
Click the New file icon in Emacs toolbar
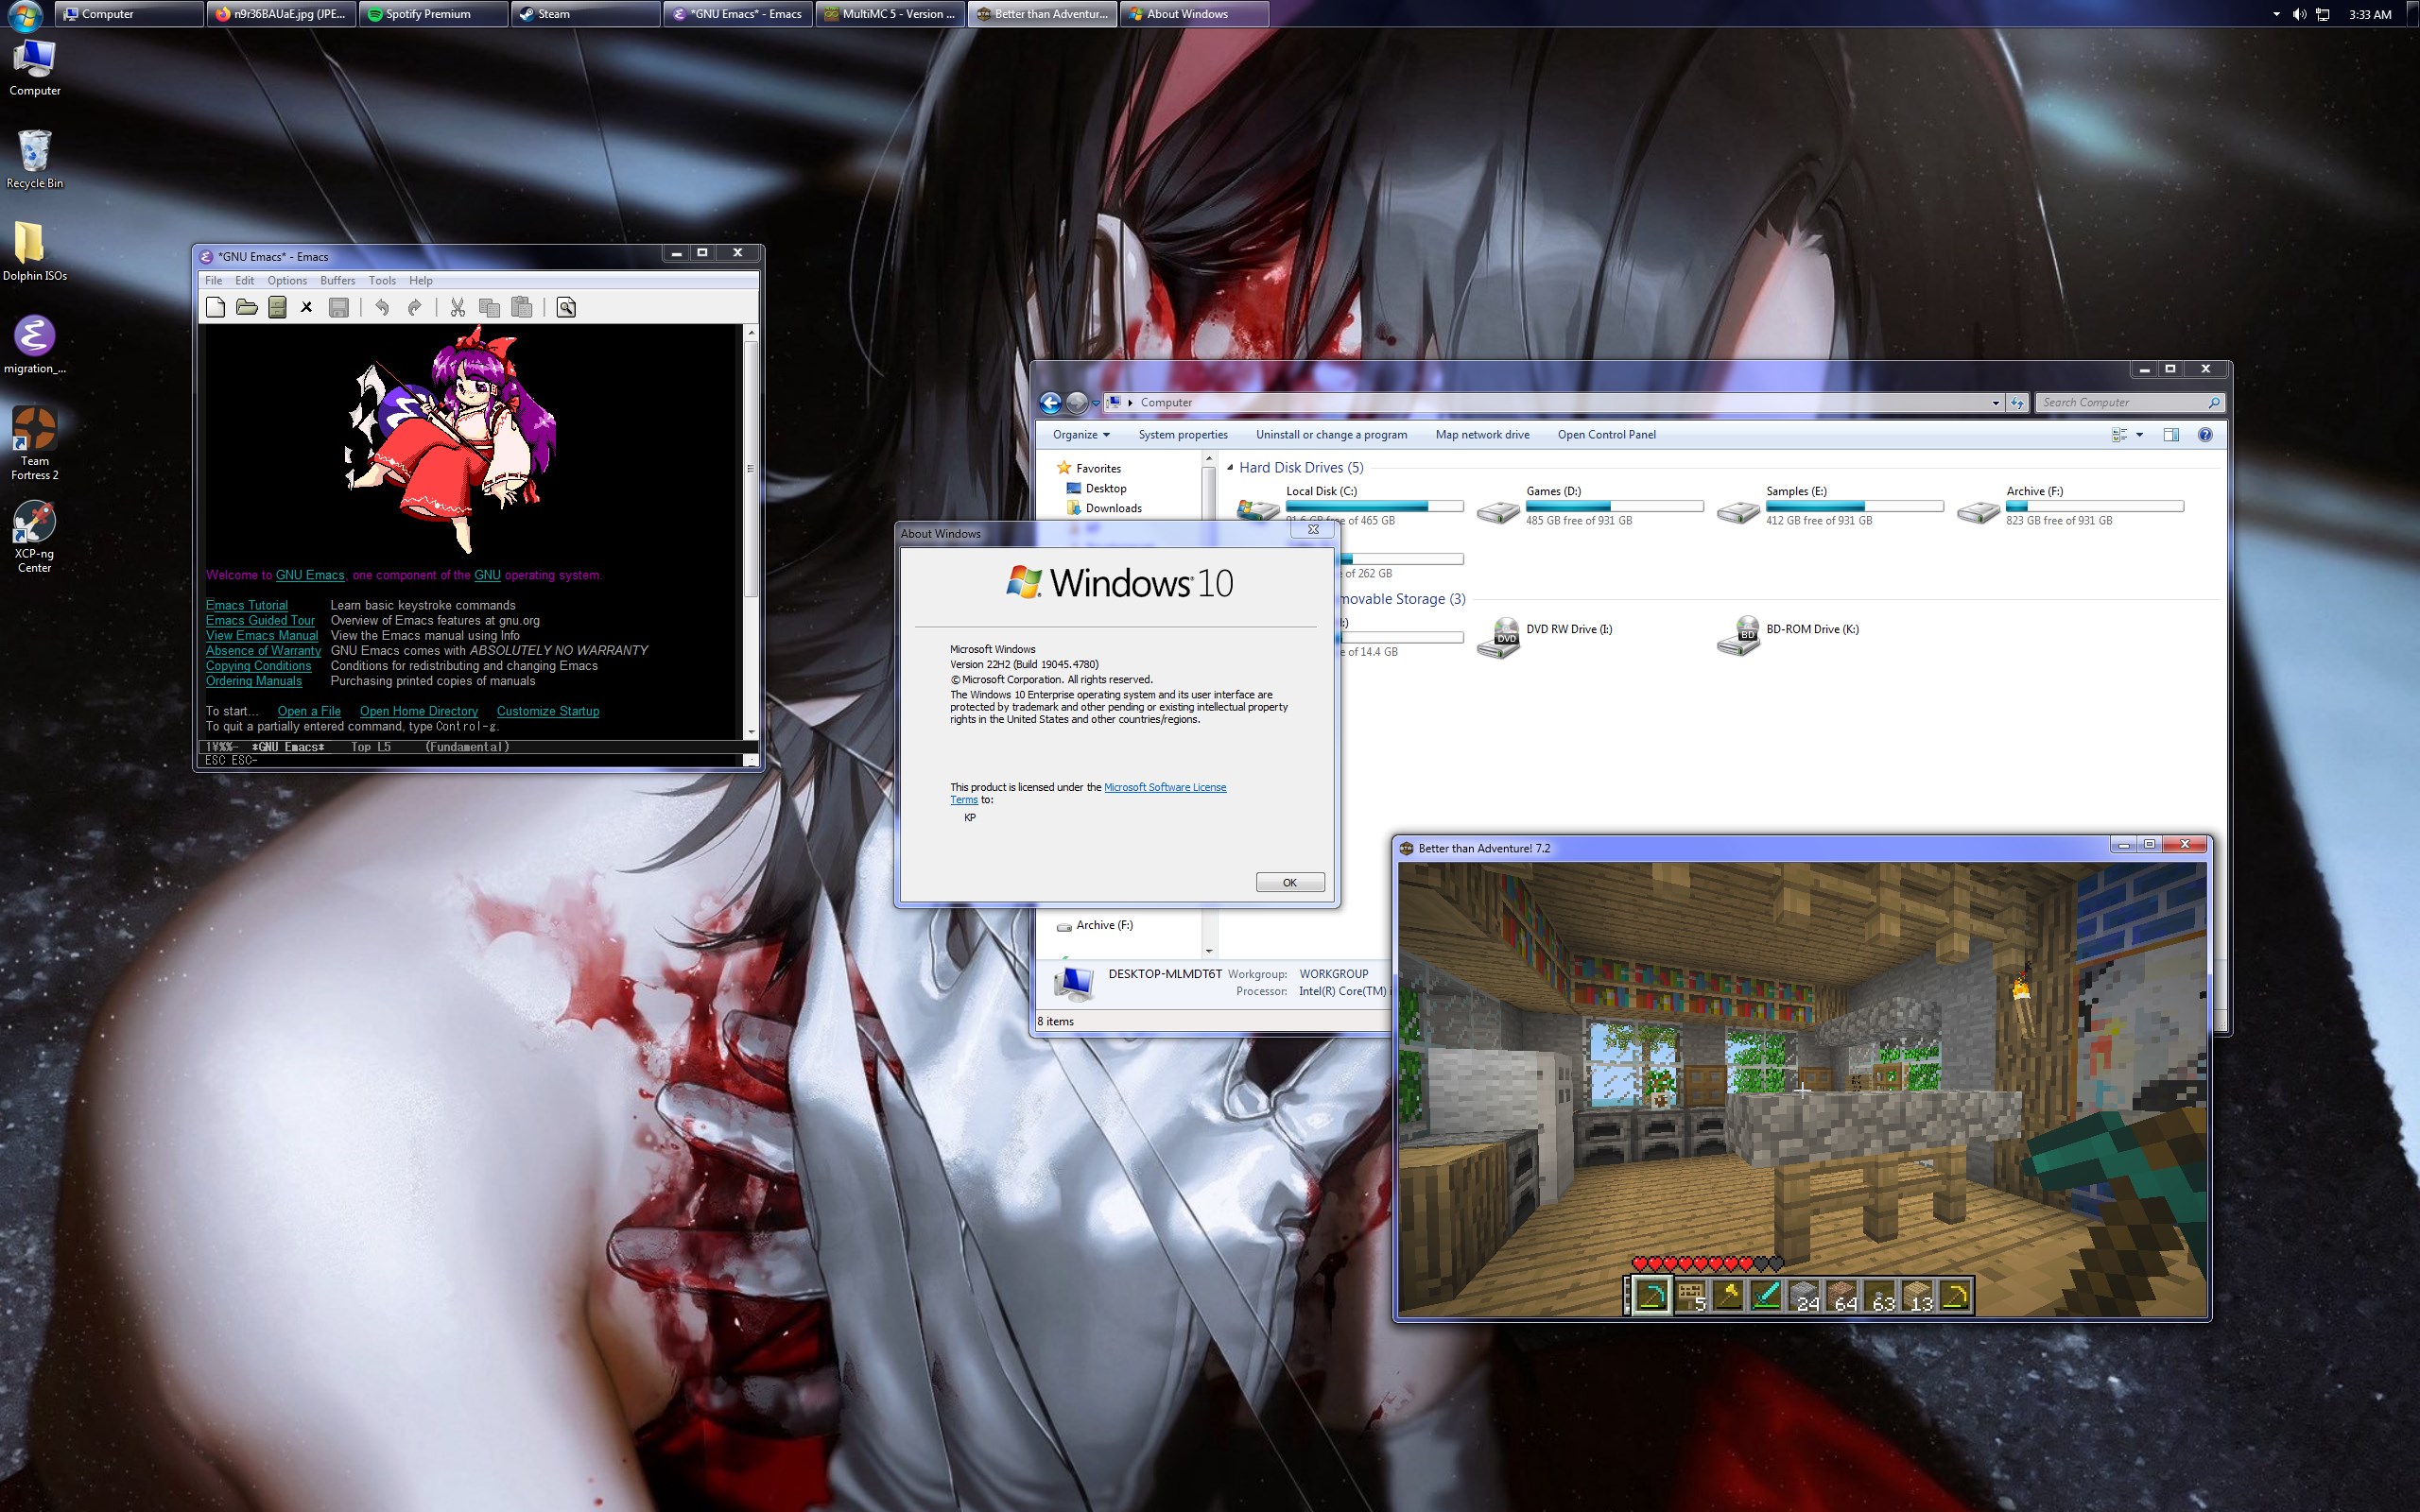(215, 307)
